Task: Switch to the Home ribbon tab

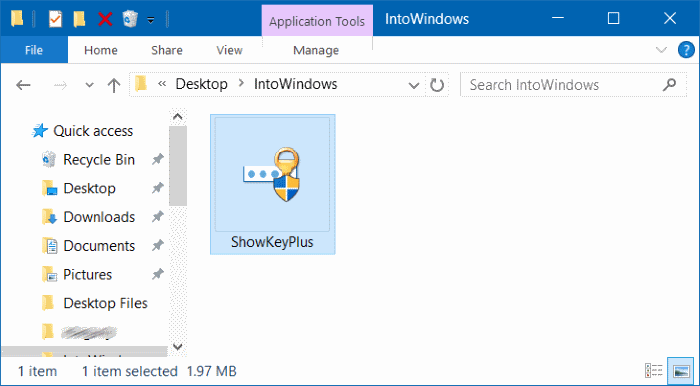Action: pos(101,50)
